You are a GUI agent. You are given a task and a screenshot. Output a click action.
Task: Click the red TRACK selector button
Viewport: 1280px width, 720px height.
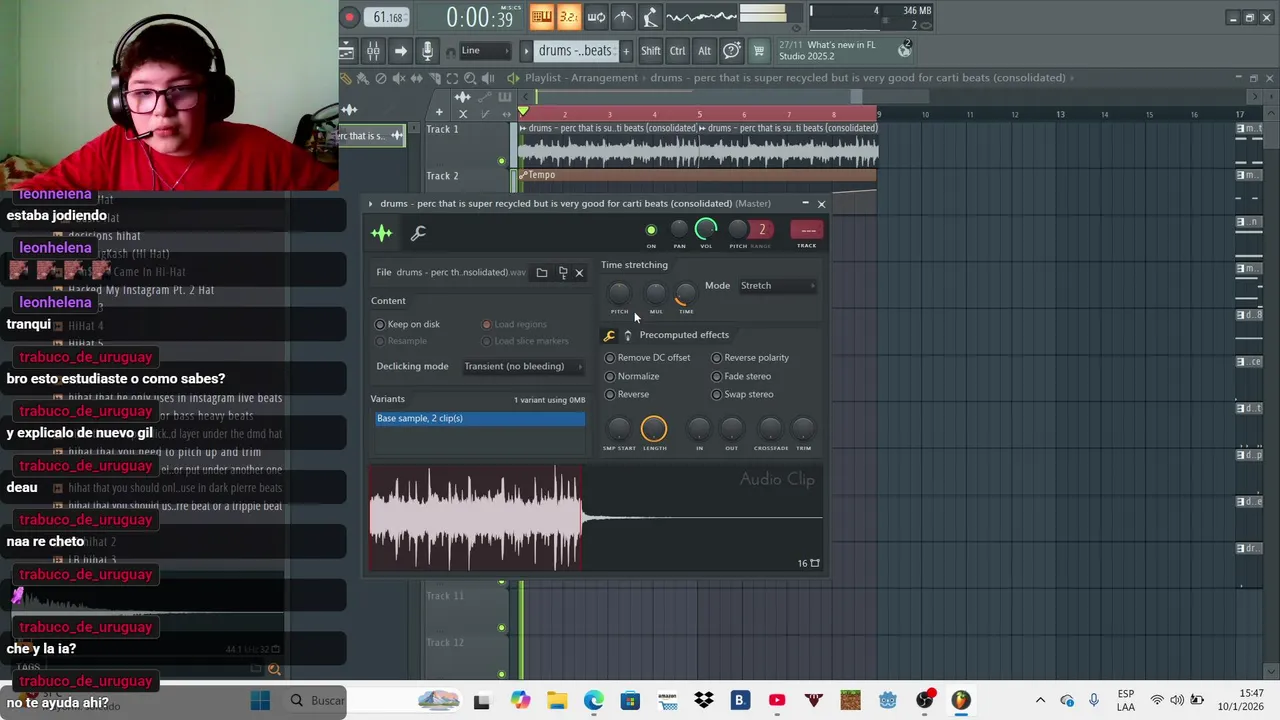tap(806, 231)
